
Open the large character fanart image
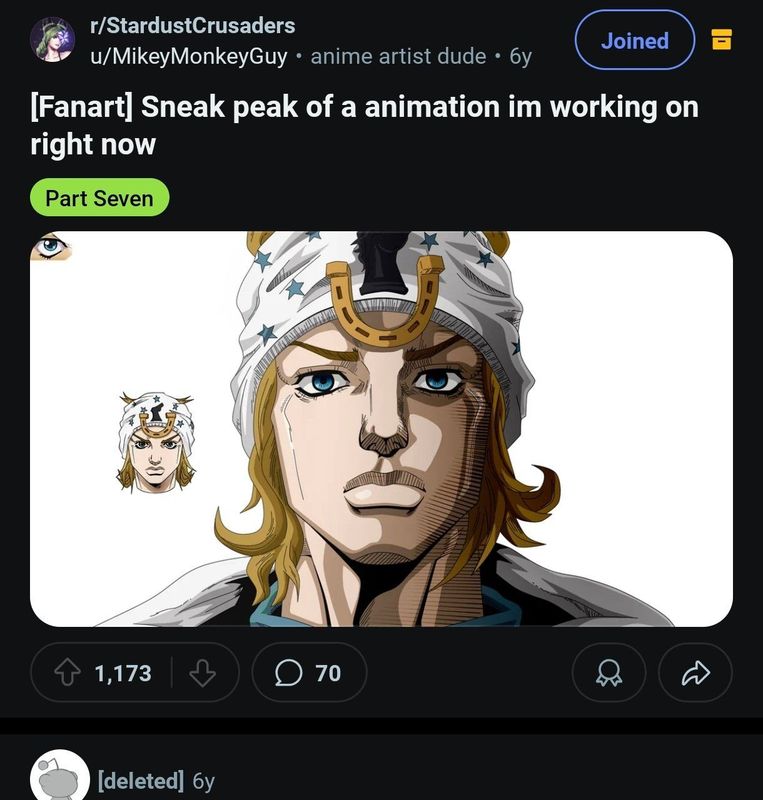pyautogui.click(x=400, y=430)
